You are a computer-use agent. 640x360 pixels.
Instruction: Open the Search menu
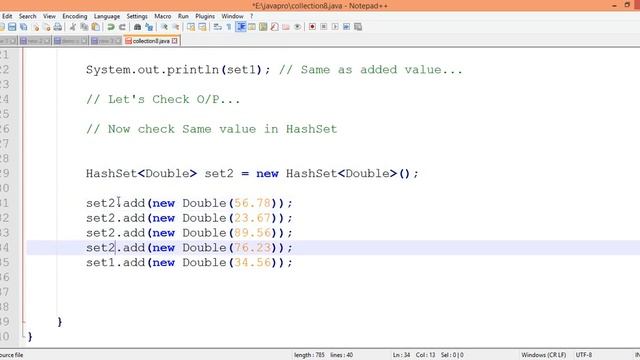pyautogui.click(x=27, y=16)
